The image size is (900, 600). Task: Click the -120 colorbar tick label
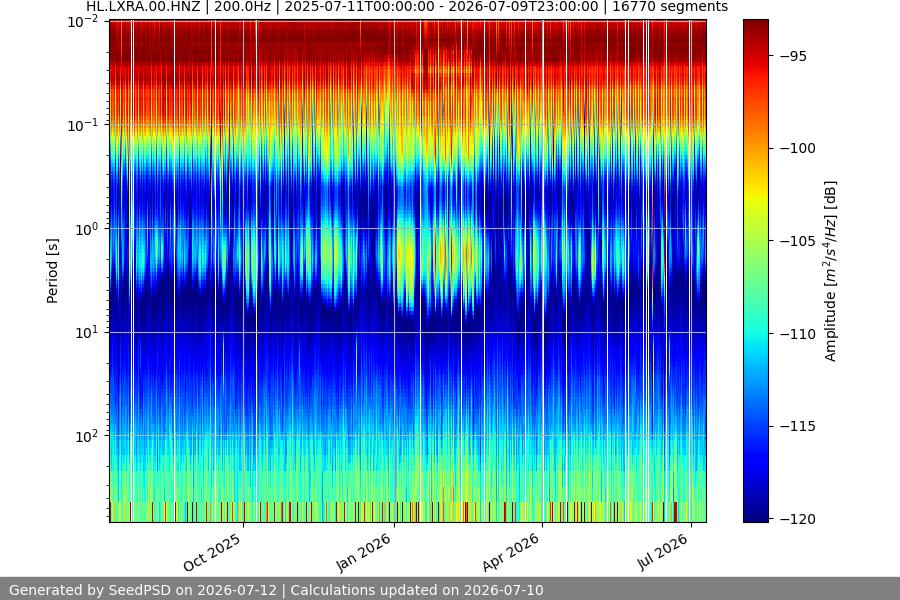(x=797, y=518)
